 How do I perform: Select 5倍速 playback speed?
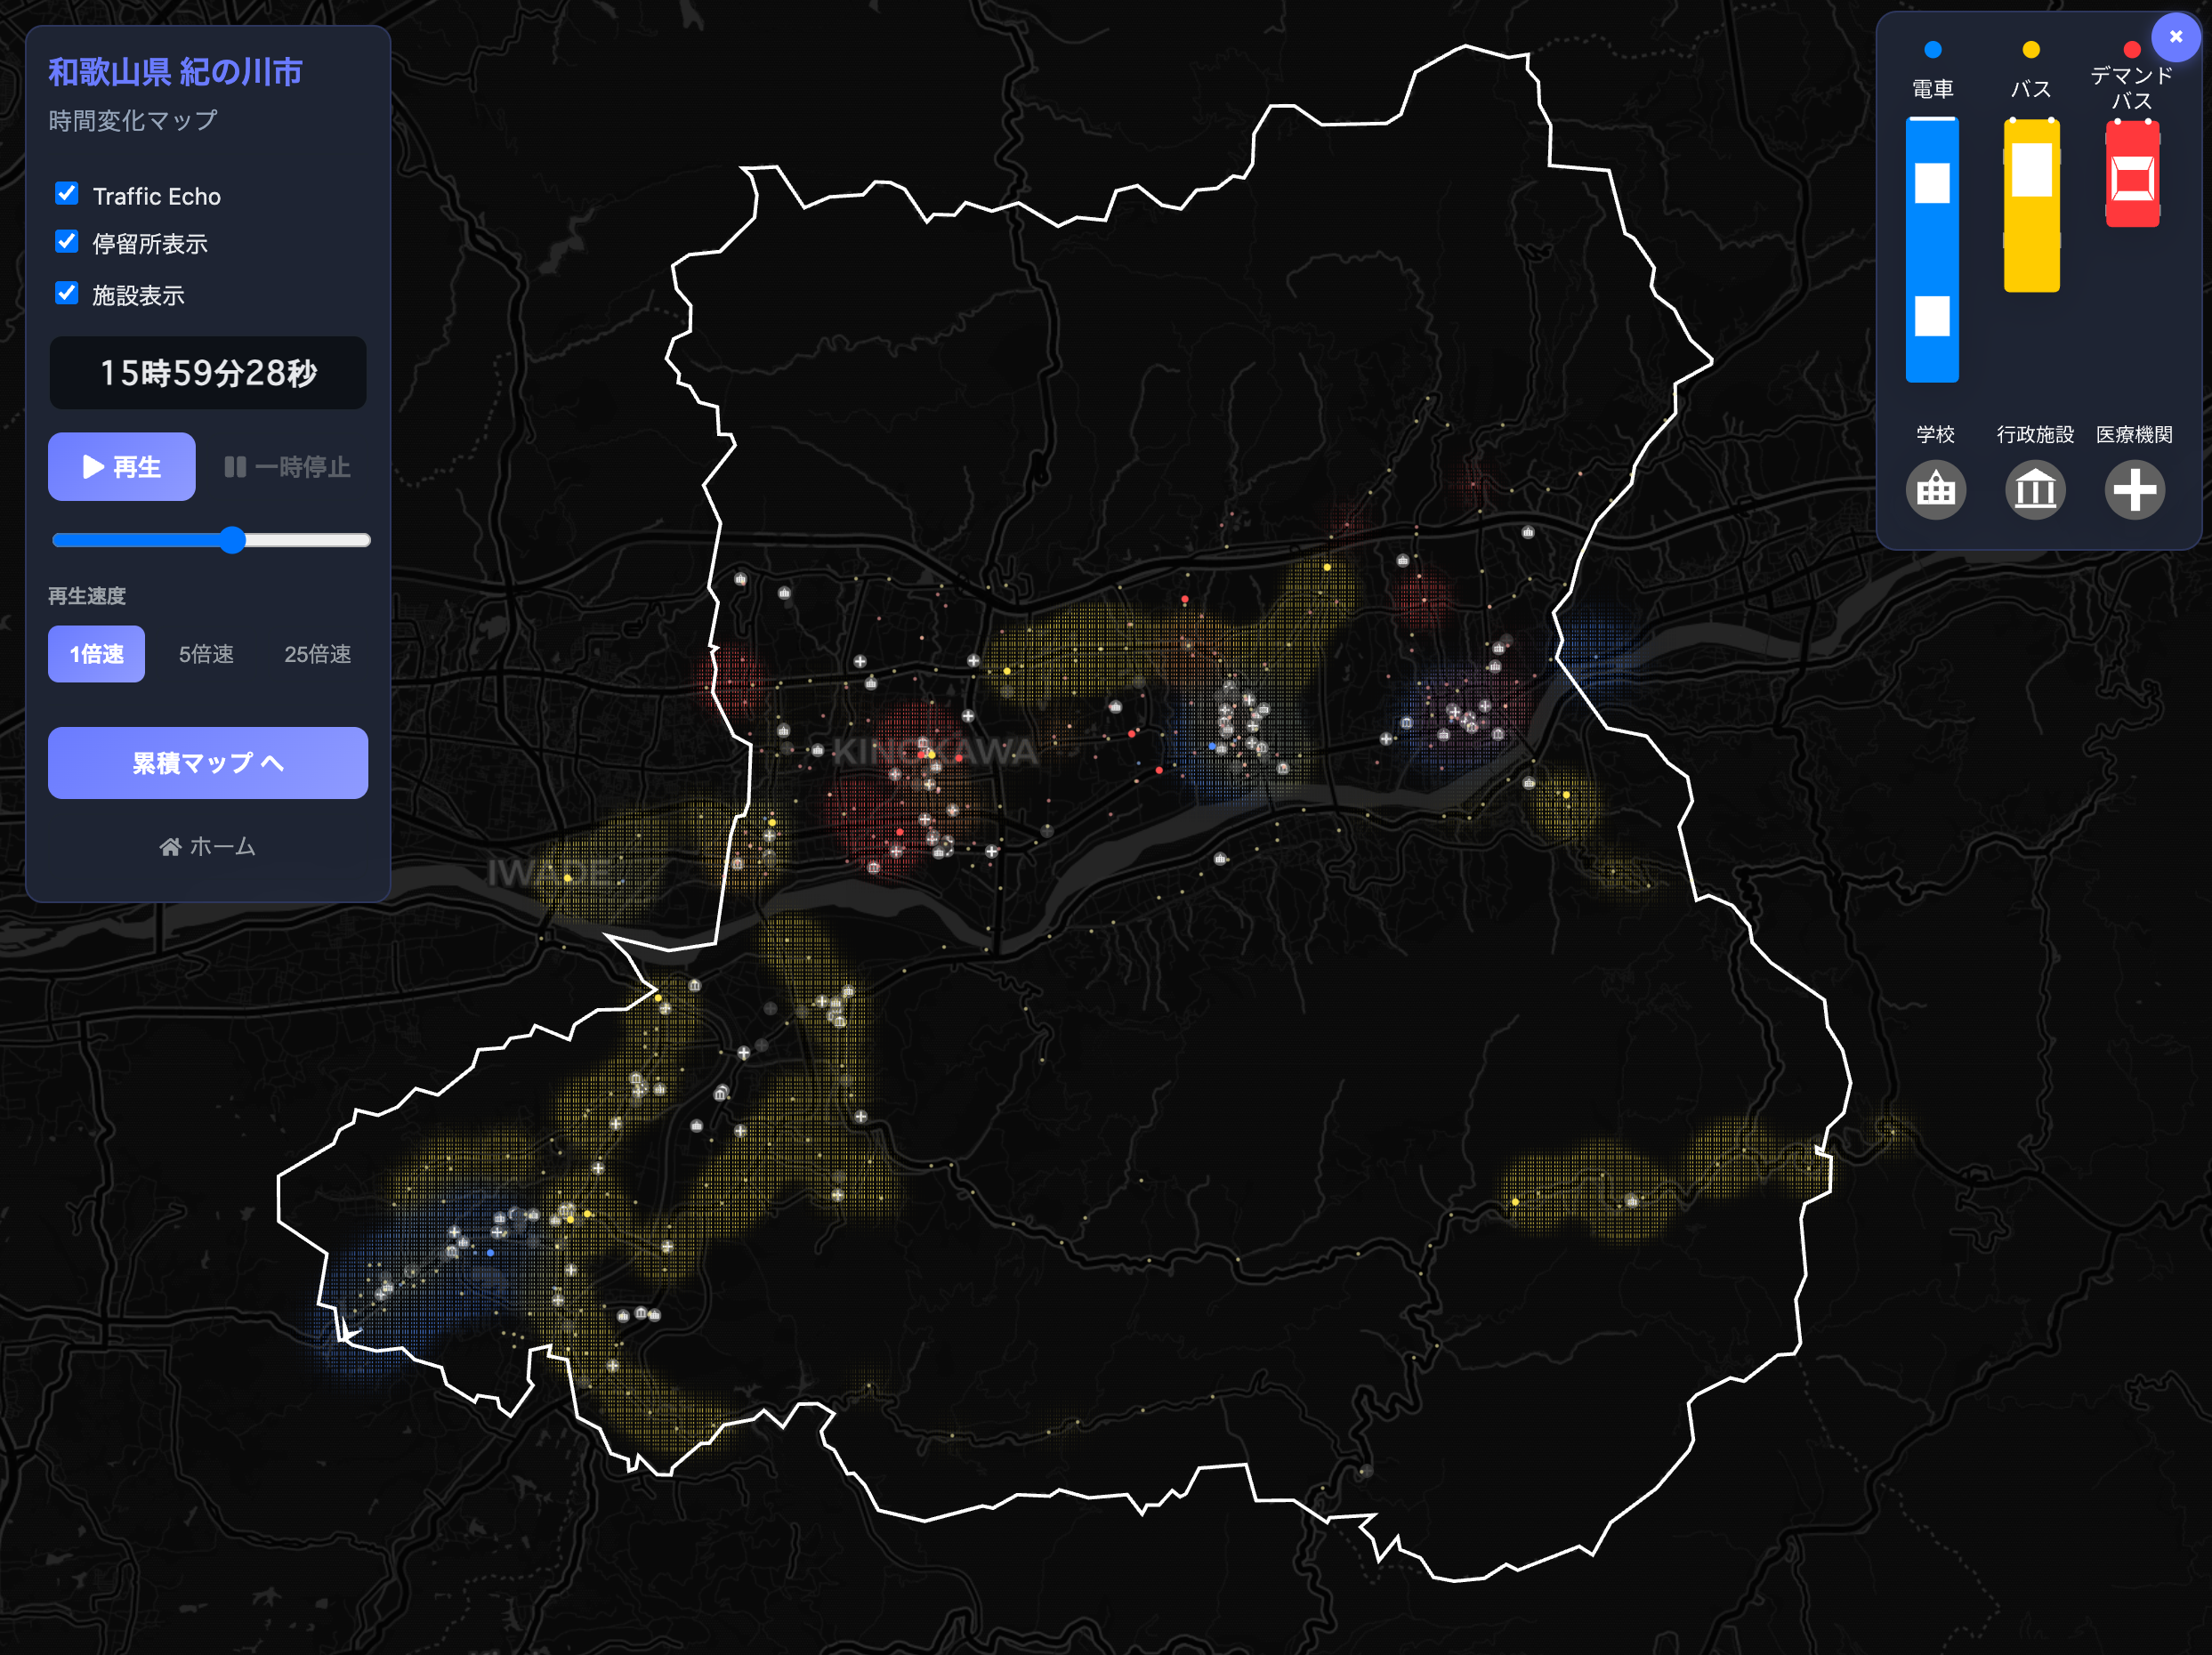tap(206, 654)
